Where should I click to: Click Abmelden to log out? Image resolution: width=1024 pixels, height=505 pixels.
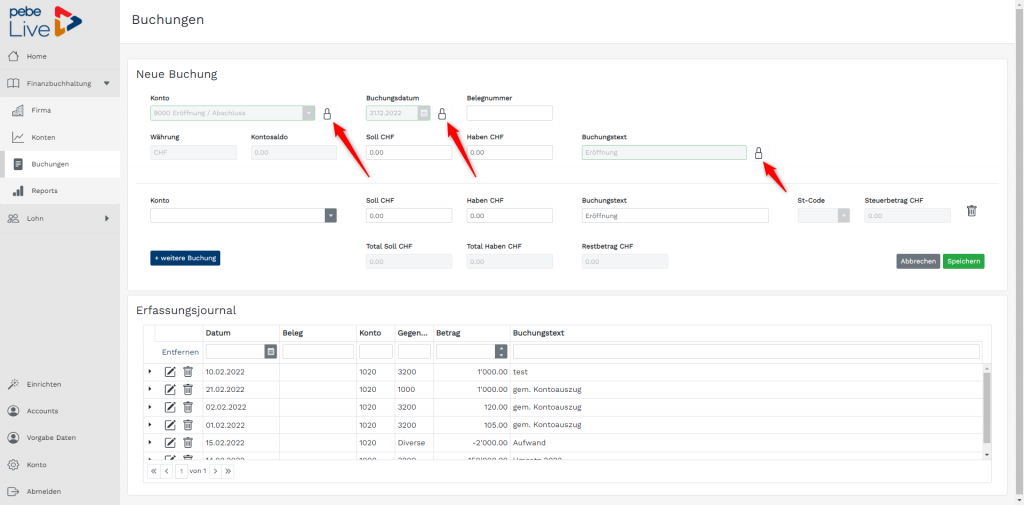[x=44, y=491]
